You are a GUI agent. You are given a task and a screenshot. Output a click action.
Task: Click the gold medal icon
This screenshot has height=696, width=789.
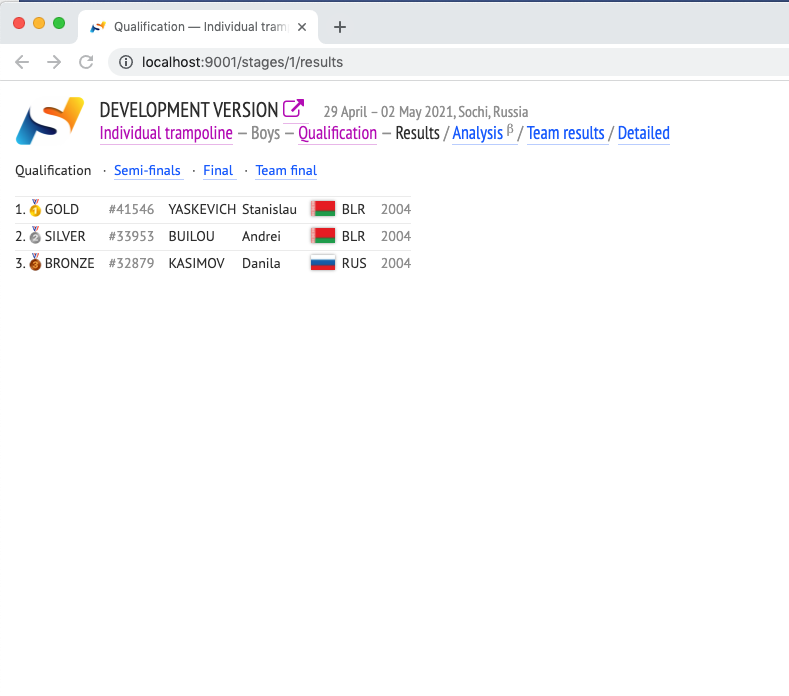35,208
